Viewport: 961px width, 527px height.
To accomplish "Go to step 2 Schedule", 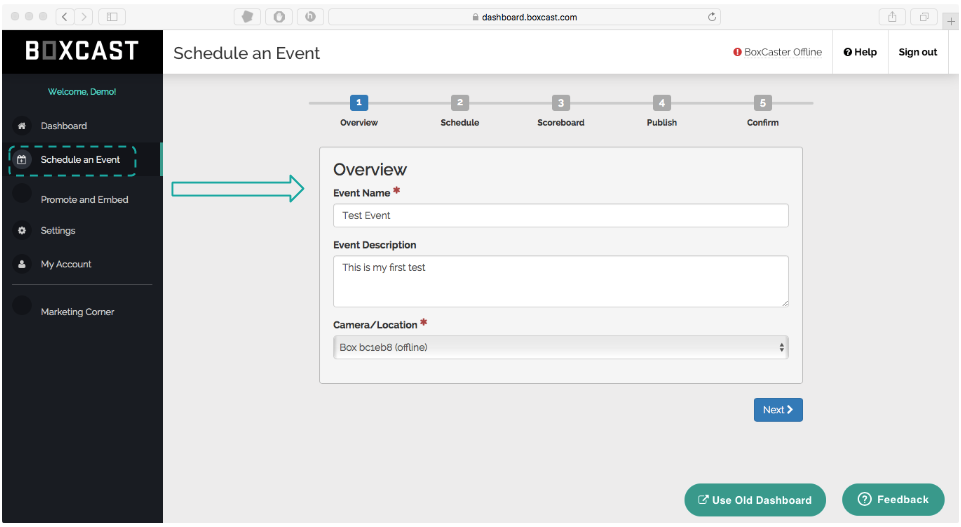I will (x=459, y=103).
